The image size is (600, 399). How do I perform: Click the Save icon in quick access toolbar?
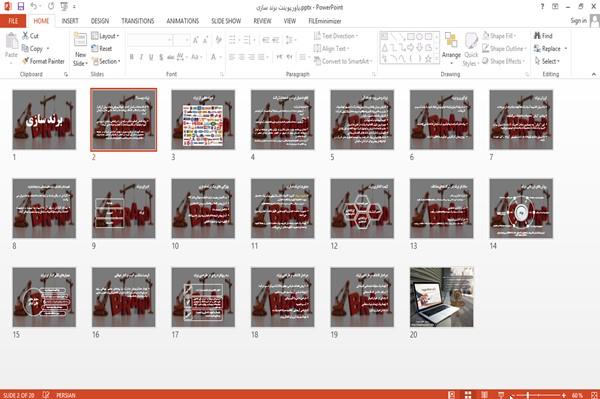[21, 7]
